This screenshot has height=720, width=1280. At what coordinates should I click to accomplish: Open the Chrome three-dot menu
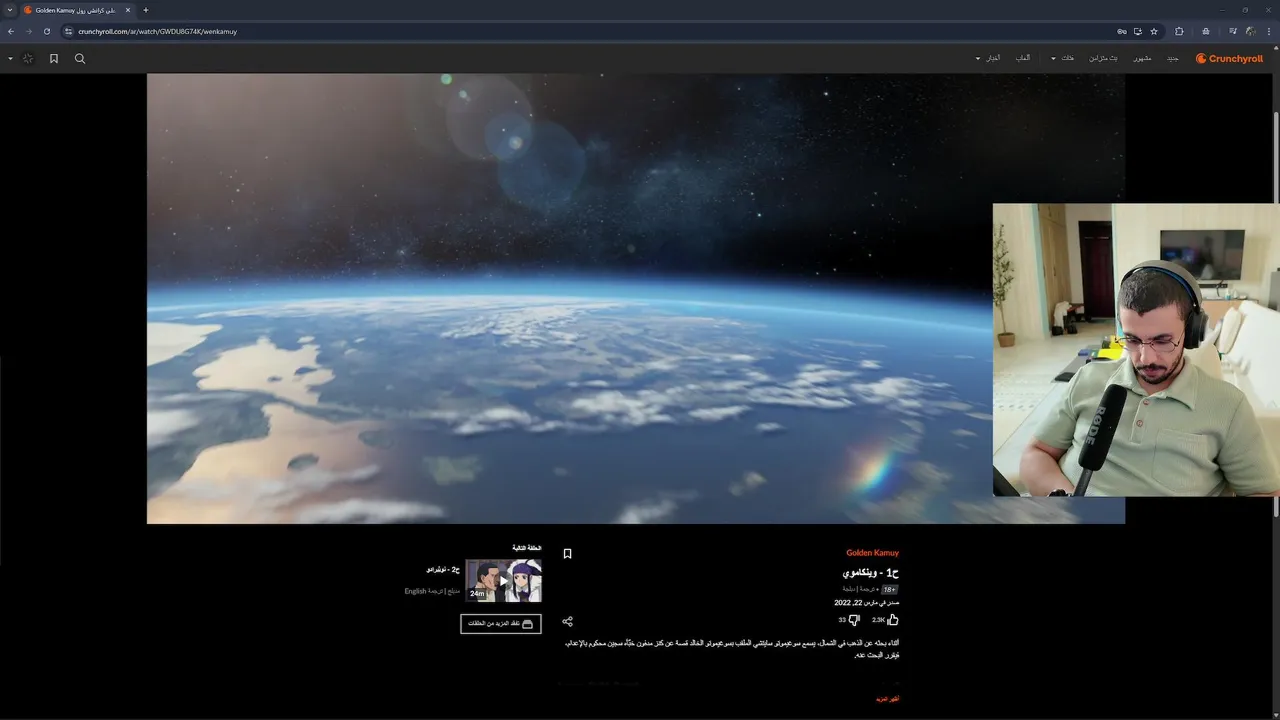tap(1268, 31)
